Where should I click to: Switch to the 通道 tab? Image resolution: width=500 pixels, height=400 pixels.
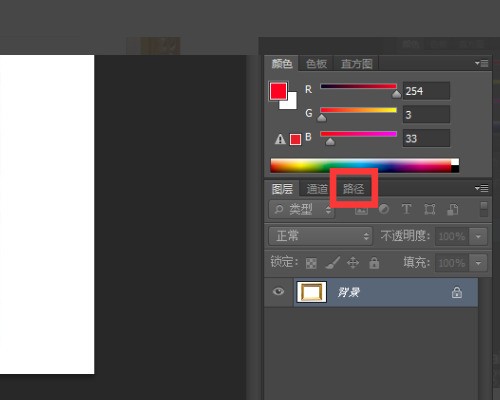(x=317, y=189)
